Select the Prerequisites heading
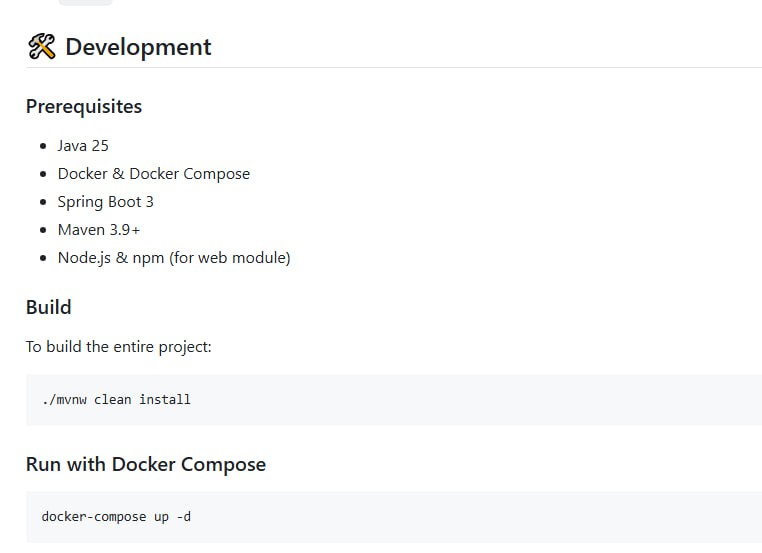This screenshot has height=553, width=762. (84, 106)
